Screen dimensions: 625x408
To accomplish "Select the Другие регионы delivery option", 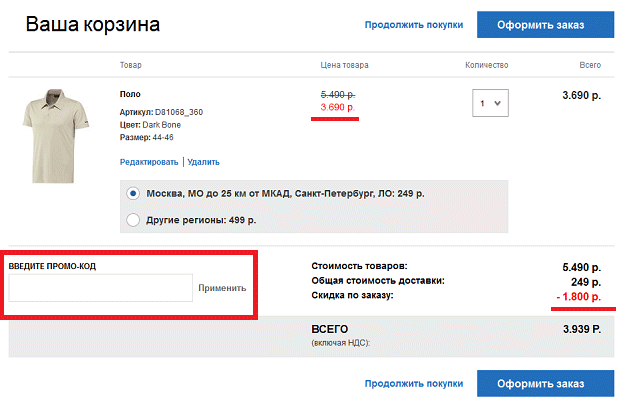I will tap(133, 220).
